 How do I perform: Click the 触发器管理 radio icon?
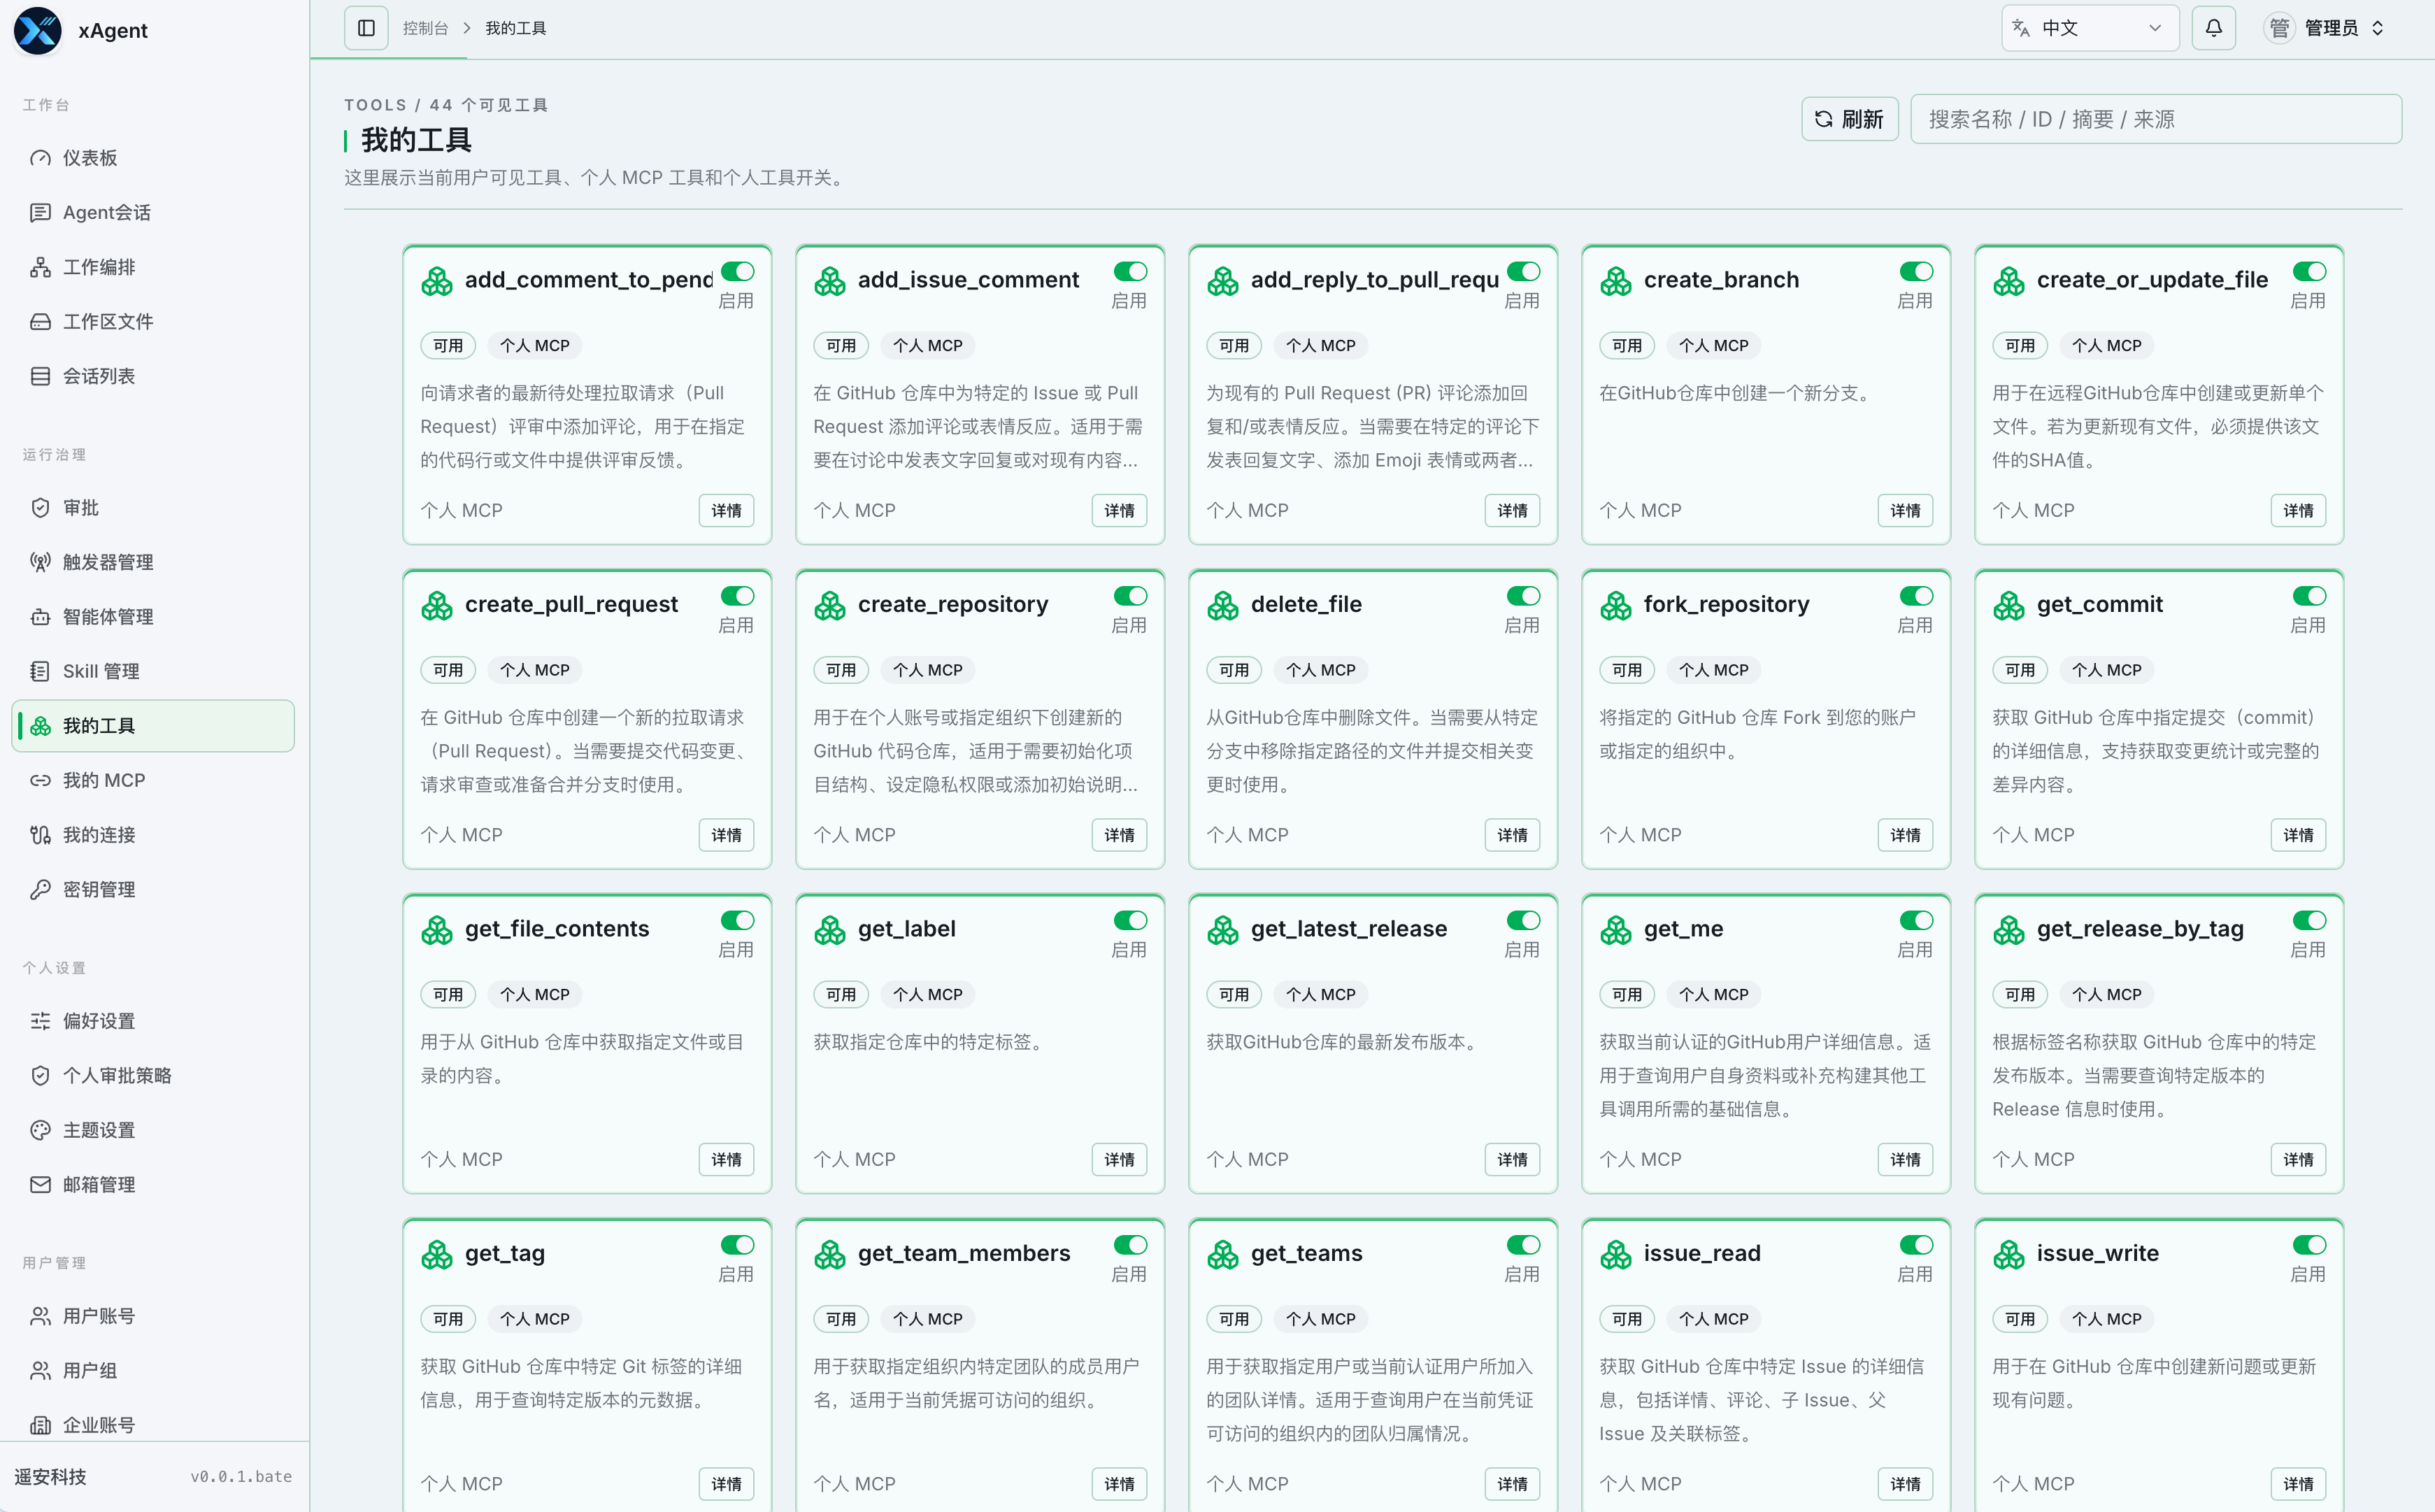(40, 562)
